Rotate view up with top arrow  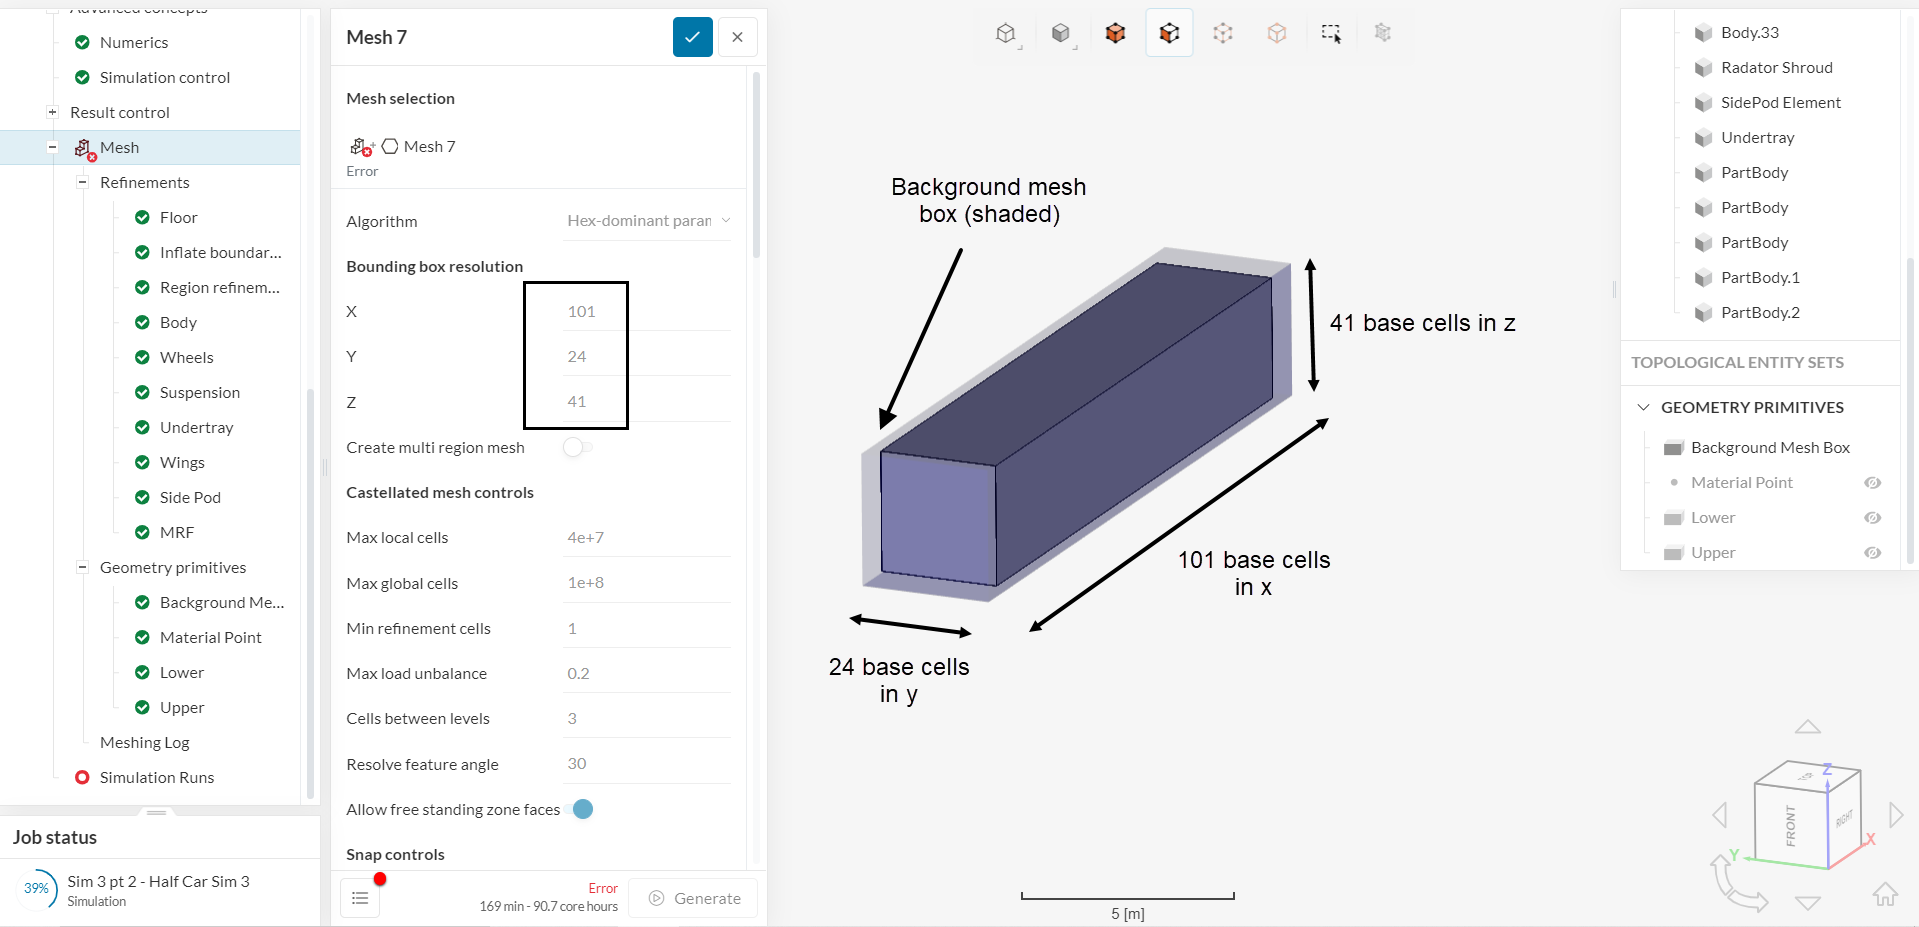click(x=1807, y=727)
